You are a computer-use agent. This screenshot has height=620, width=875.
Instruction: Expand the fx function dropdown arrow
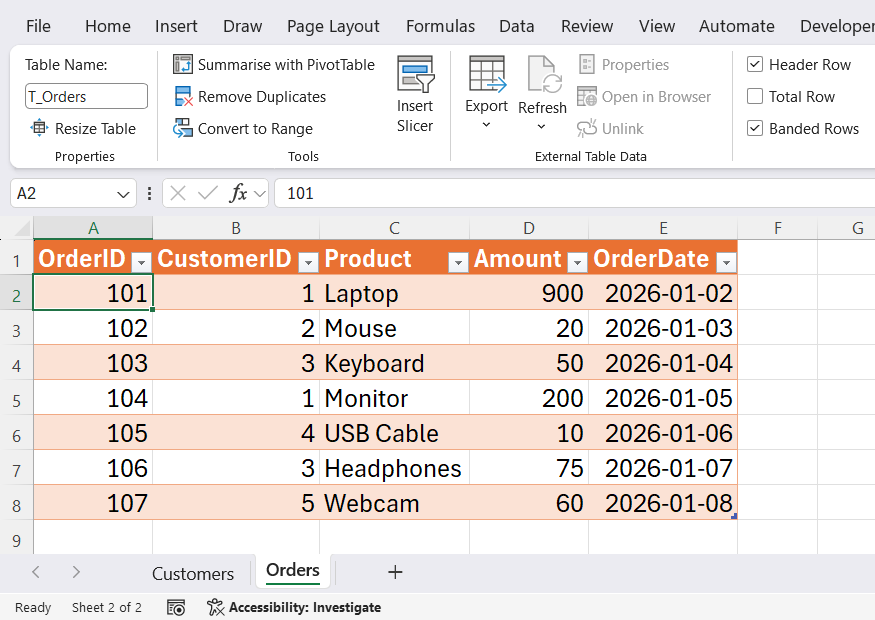[259, 194]
